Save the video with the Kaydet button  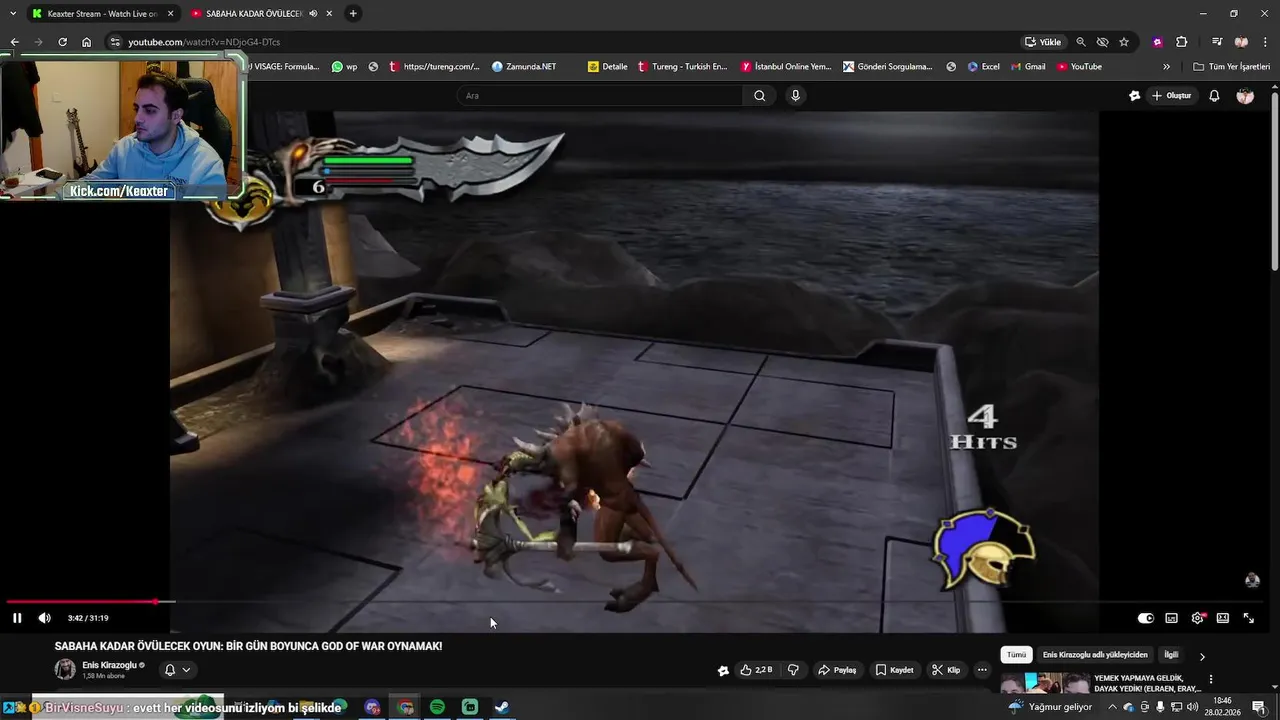[894, 670]
